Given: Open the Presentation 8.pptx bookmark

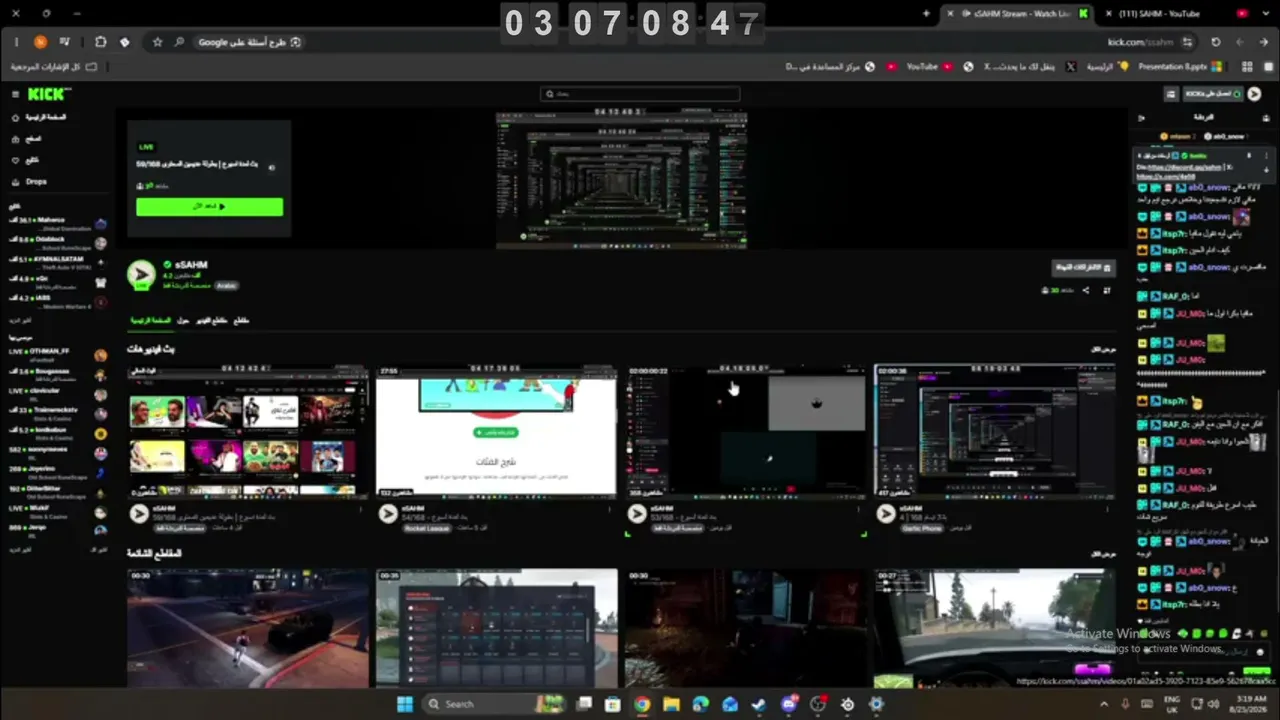Looking at the screenshot, I should tap(1180, 67).
